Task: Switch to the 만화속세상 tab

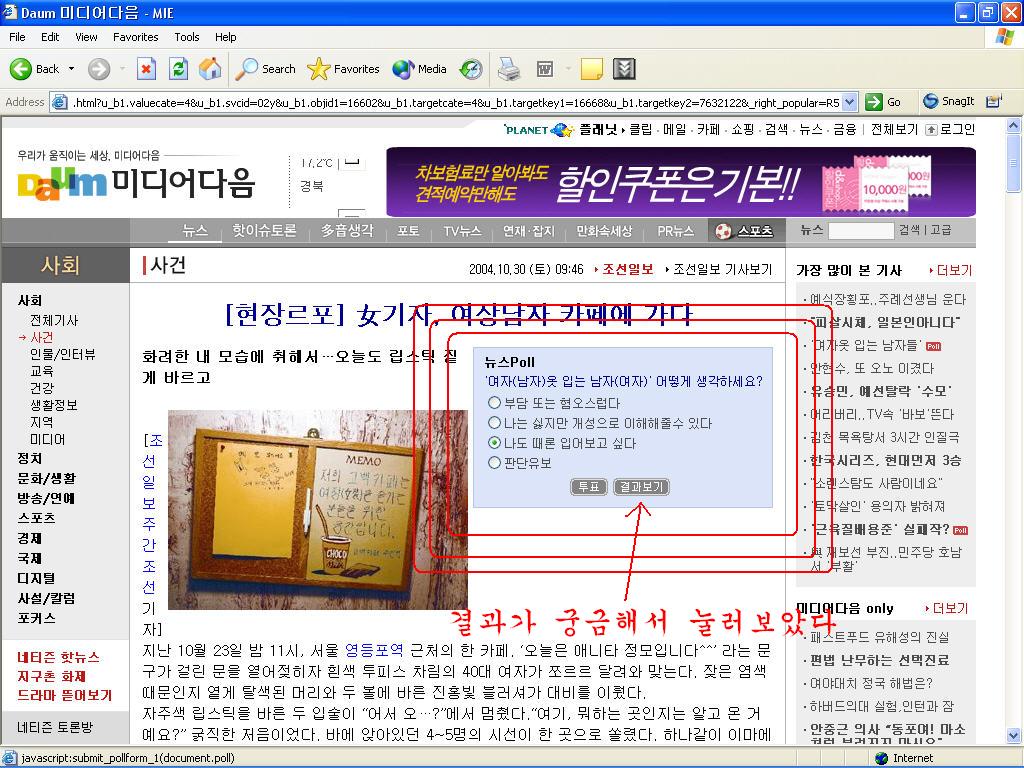Action: coord(604,231)
